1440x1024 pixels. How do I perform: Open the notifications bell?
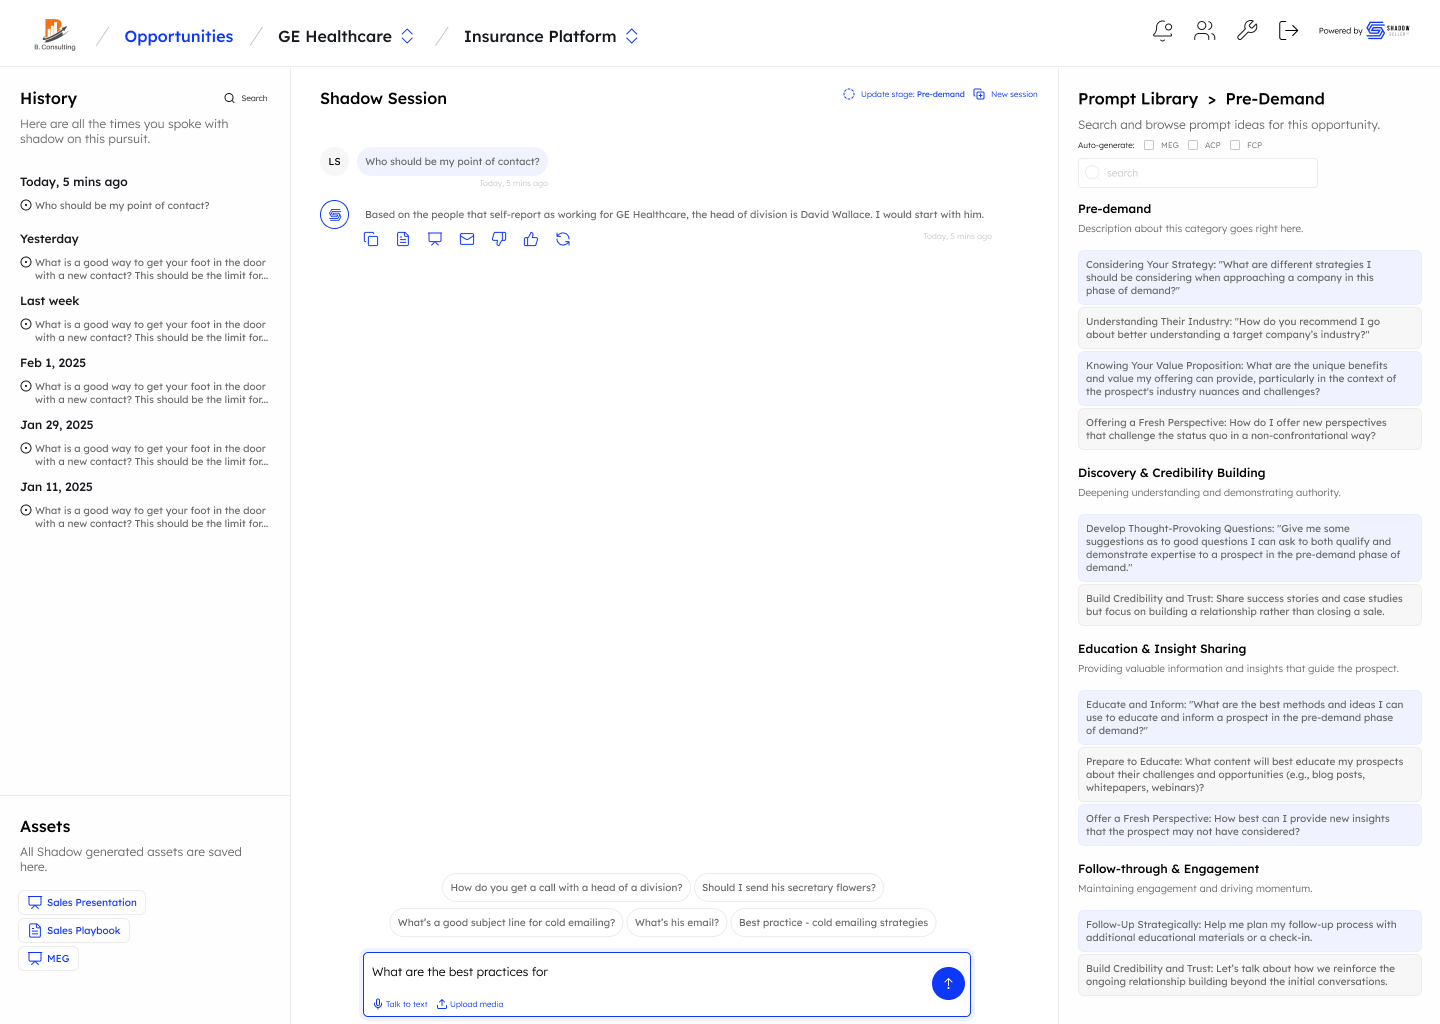1162,31
